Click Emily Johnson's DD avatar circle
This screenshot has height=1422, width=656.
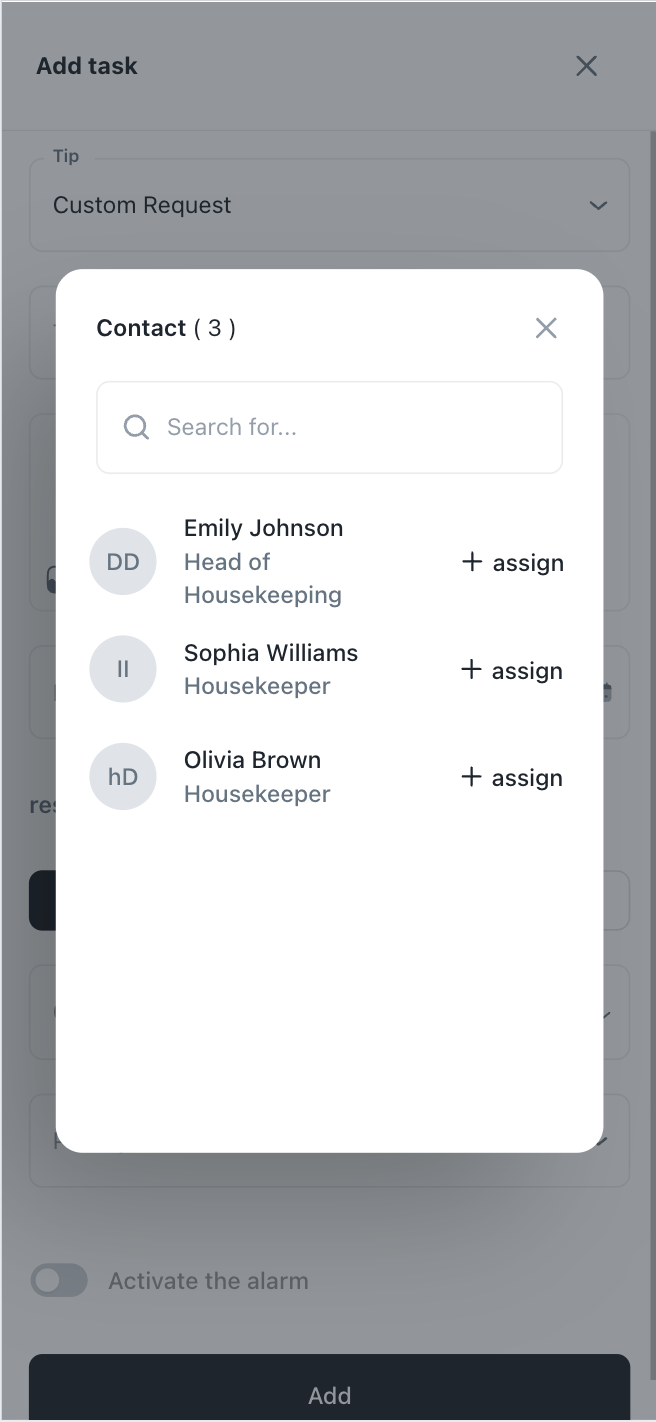[123, 561]
